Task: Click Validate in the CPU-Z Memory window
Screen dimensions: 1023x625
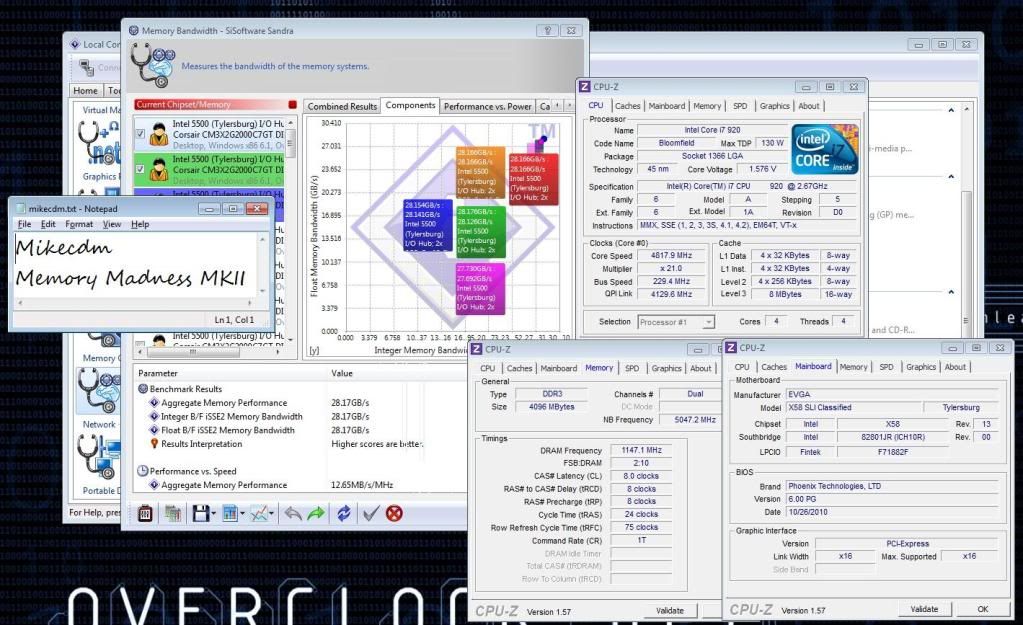Action: [x=669, y=611]
